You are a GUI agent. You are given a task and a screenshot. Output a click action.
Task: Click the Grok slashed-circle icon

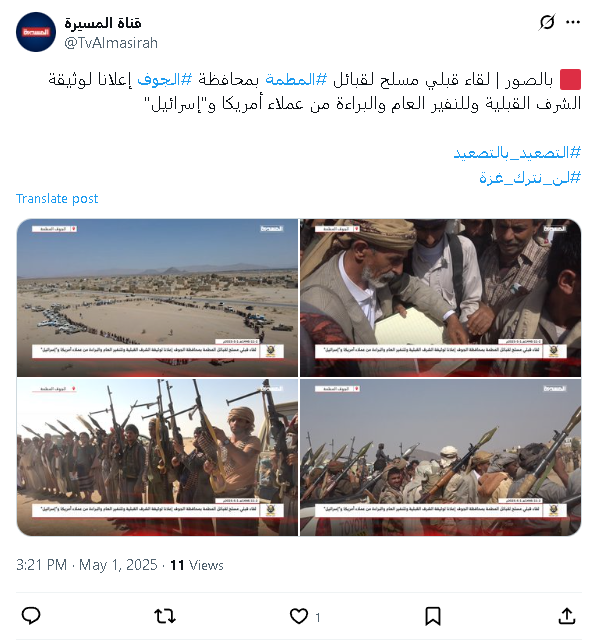click(x=547, y=22)
